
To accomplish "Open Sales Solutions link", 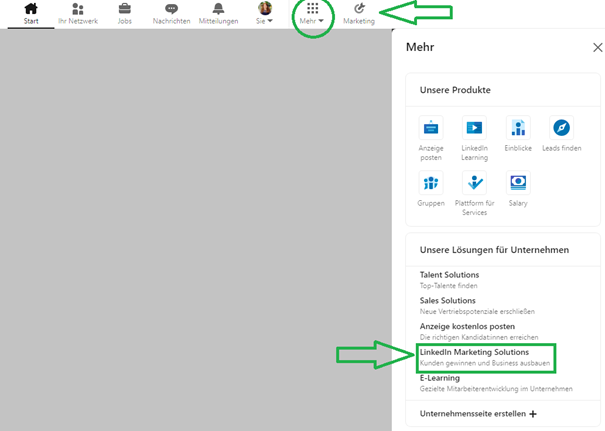I will [448, 300].
